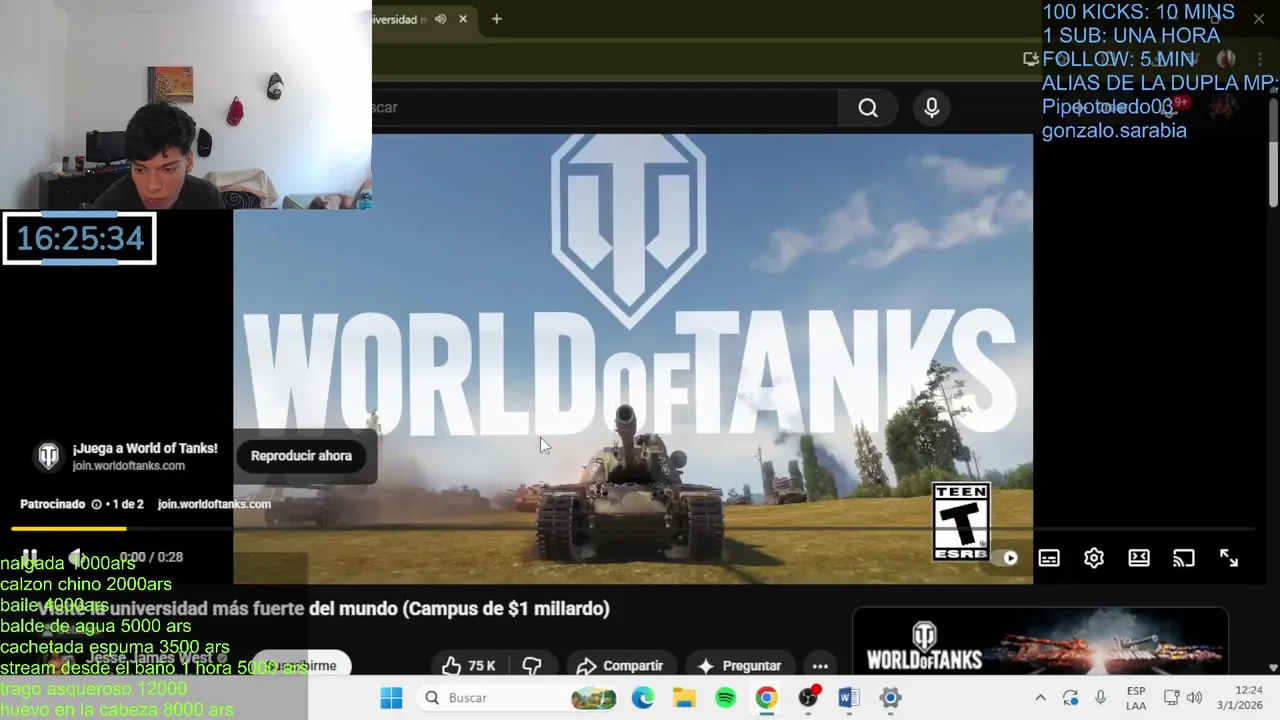Open the Windows Start menu

pos(391,698)
